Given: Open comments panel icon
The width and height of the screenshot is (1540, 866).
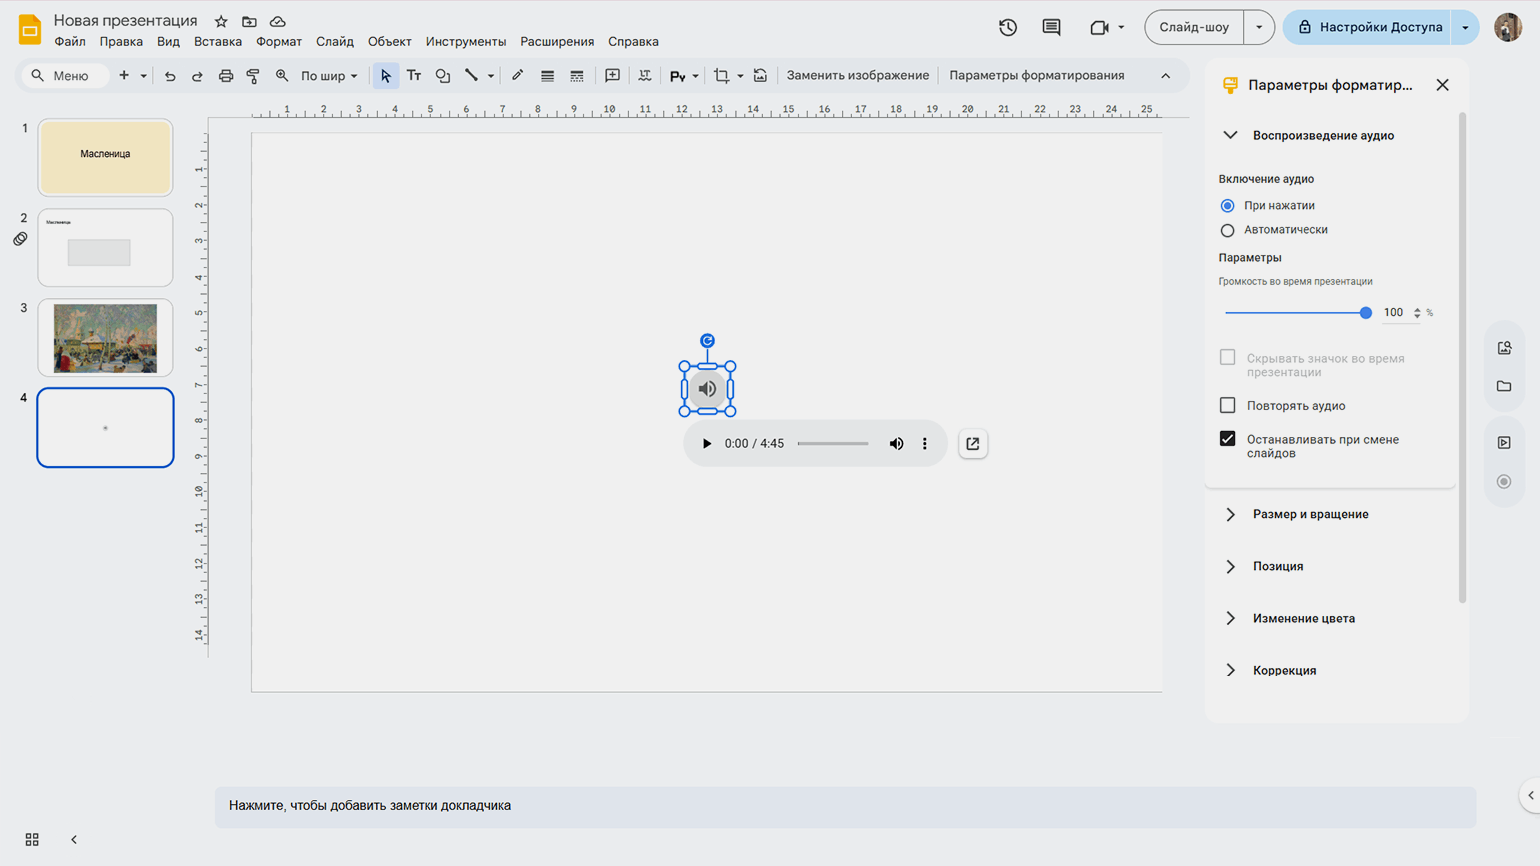Looking at the screenshot, I should (x=1051, y=27).
